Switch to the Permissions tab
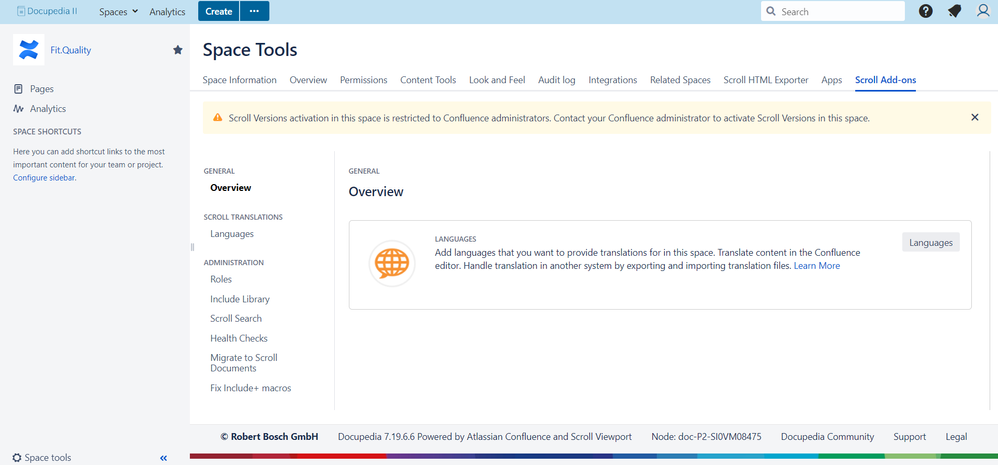 coord(363,80)
